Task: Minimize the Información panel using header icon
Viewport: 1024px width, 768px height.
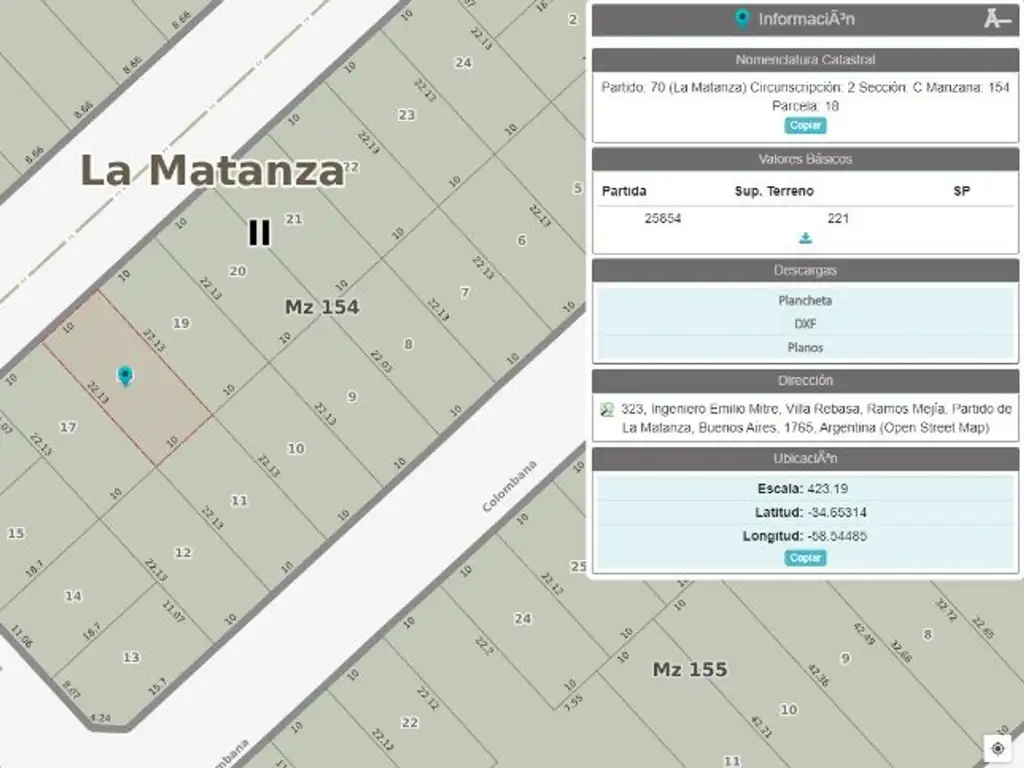Action: coord(996,19)
